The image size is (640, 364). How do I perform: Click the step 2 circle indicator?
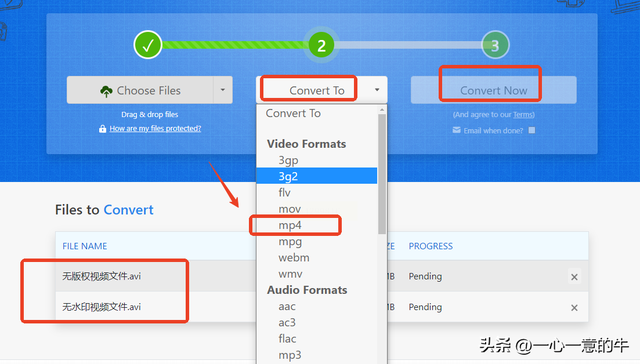pos(322,45)
